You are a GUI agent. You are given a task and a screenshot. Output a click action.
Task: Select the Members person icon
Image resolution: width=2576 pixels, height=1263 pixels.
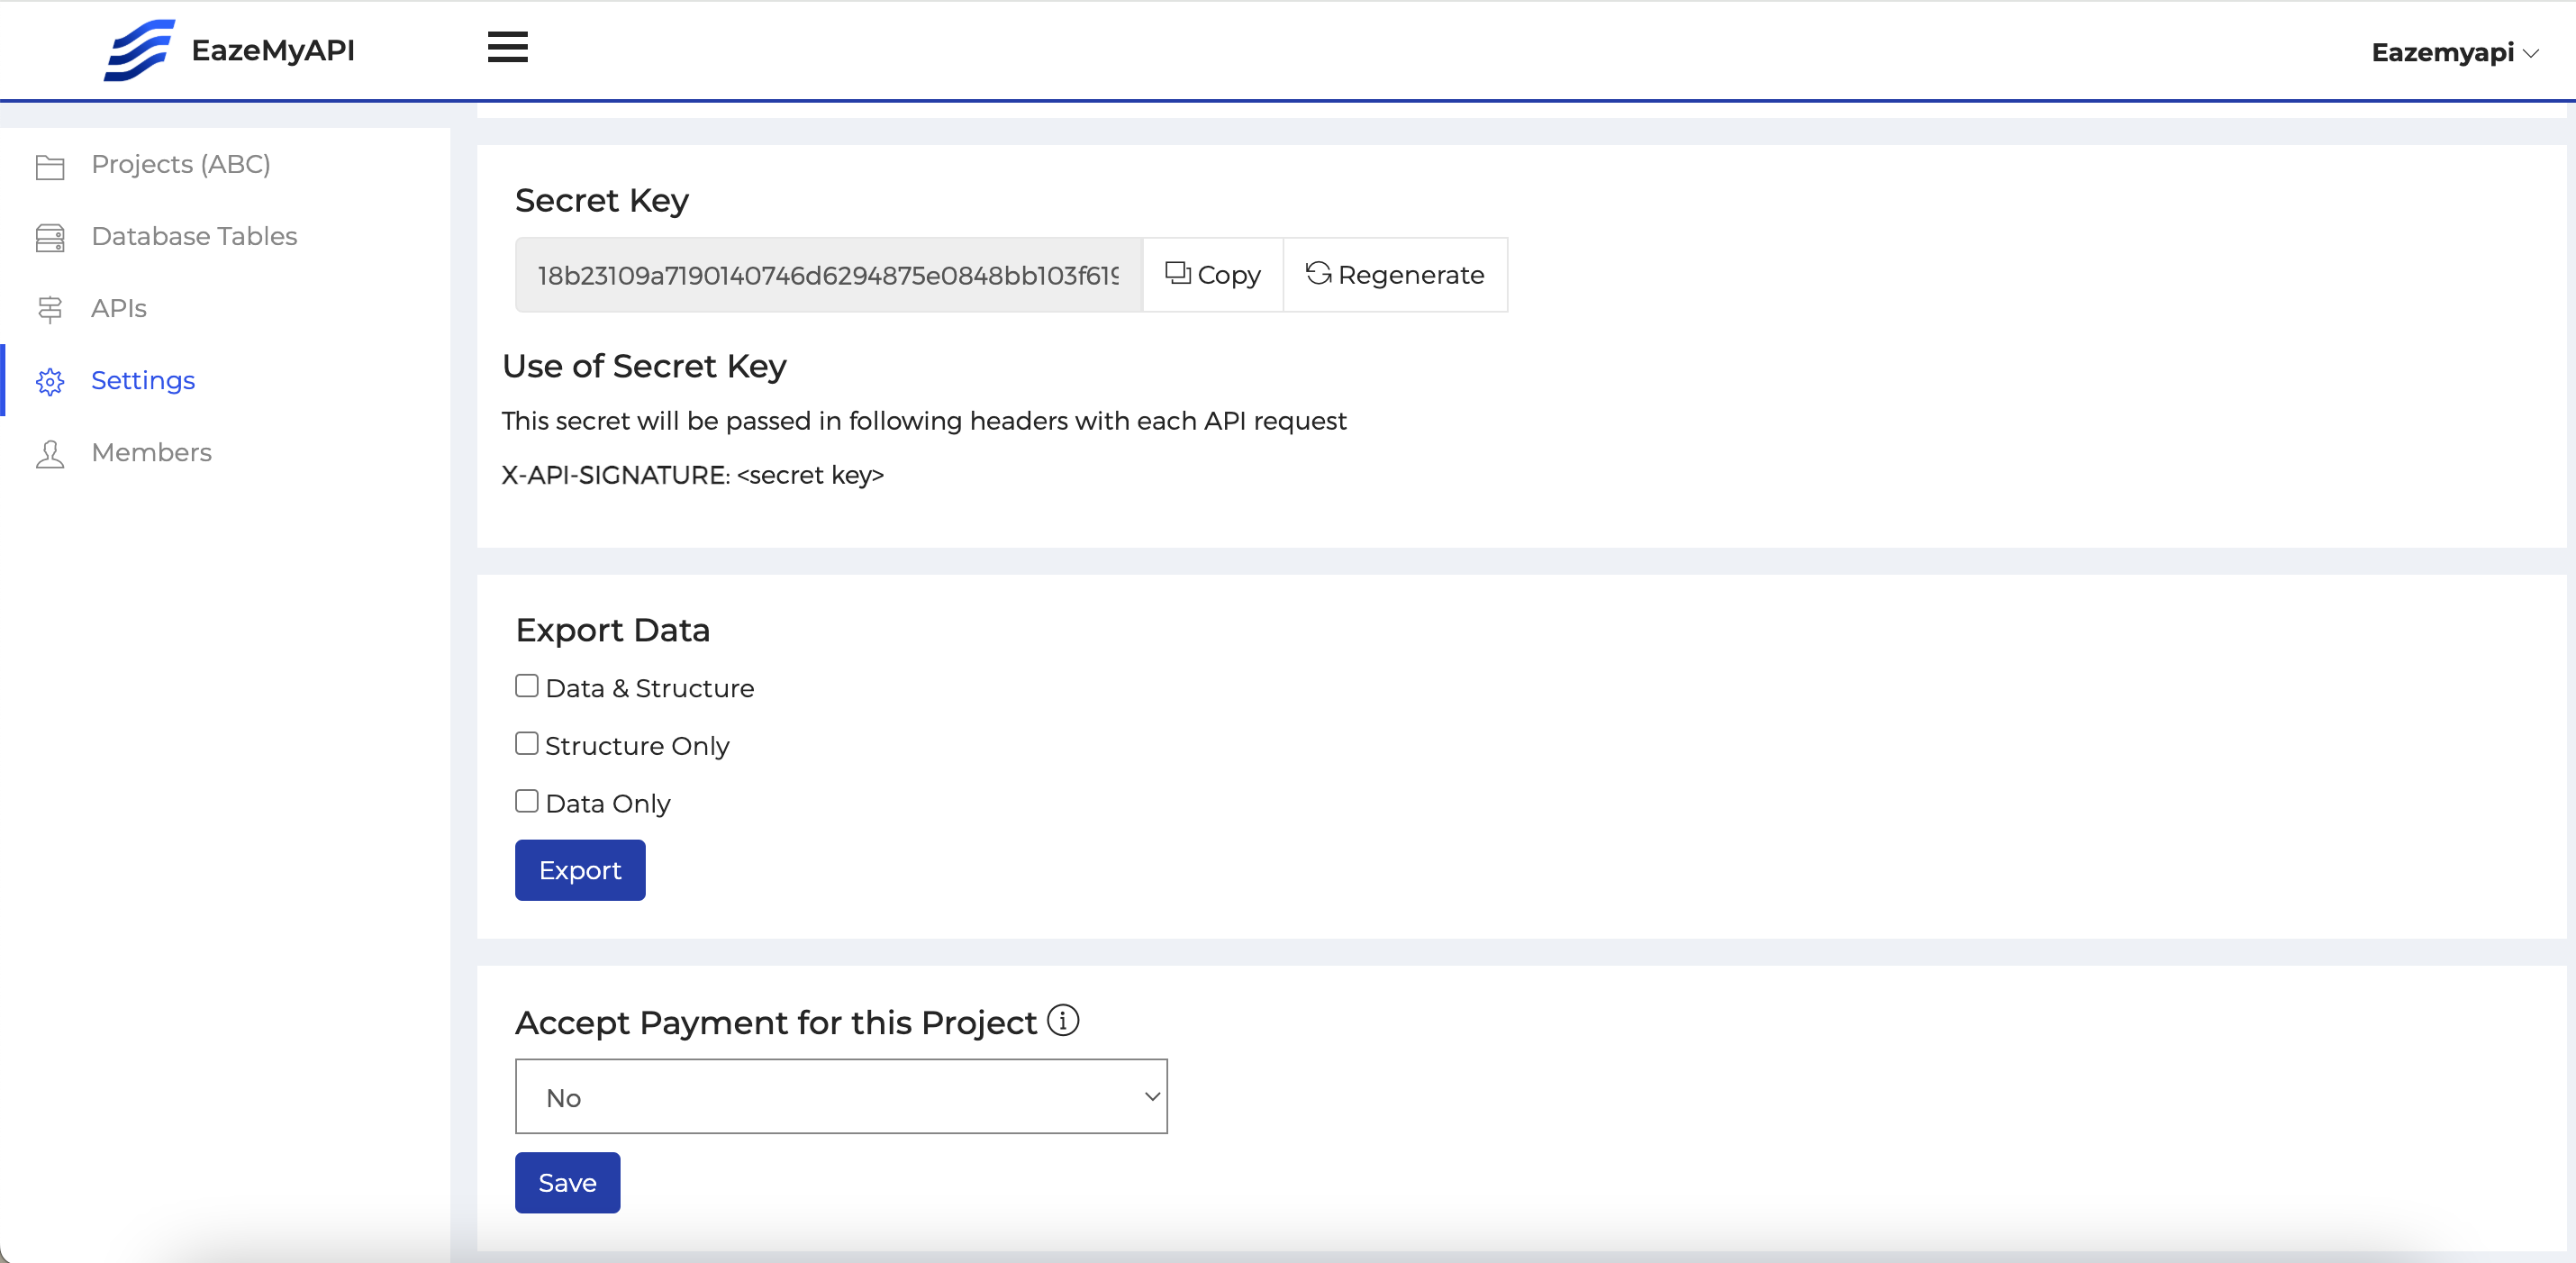[50, 454]
